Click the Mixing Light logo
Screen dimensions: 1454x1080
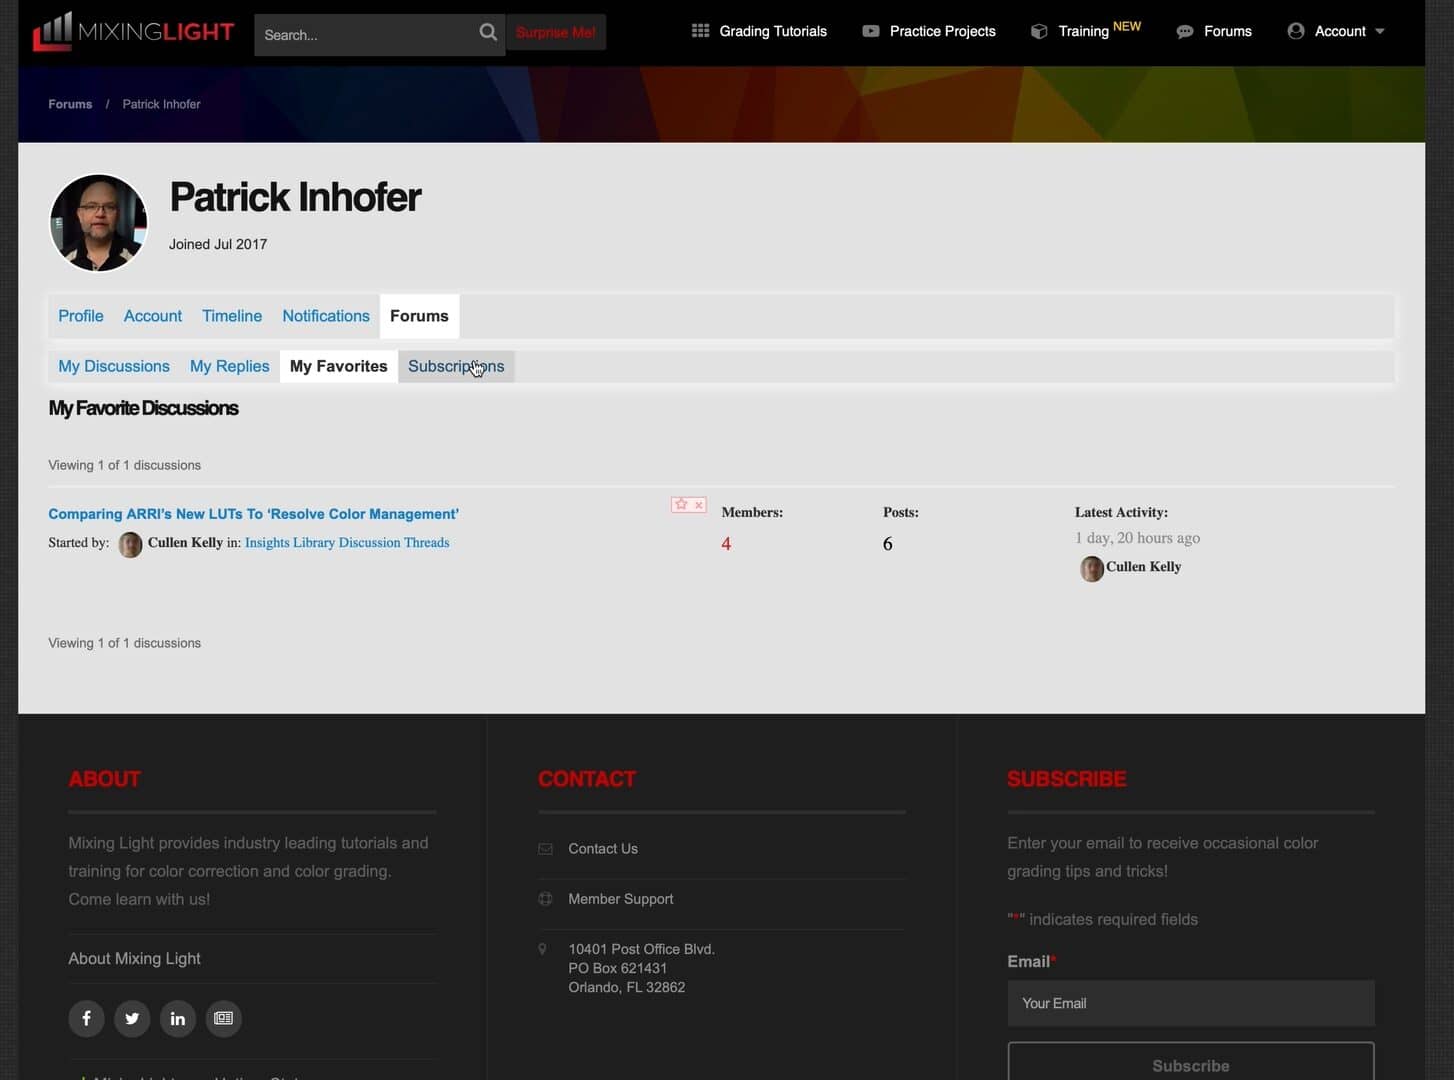pyautogui.click(x=133, y=31)
